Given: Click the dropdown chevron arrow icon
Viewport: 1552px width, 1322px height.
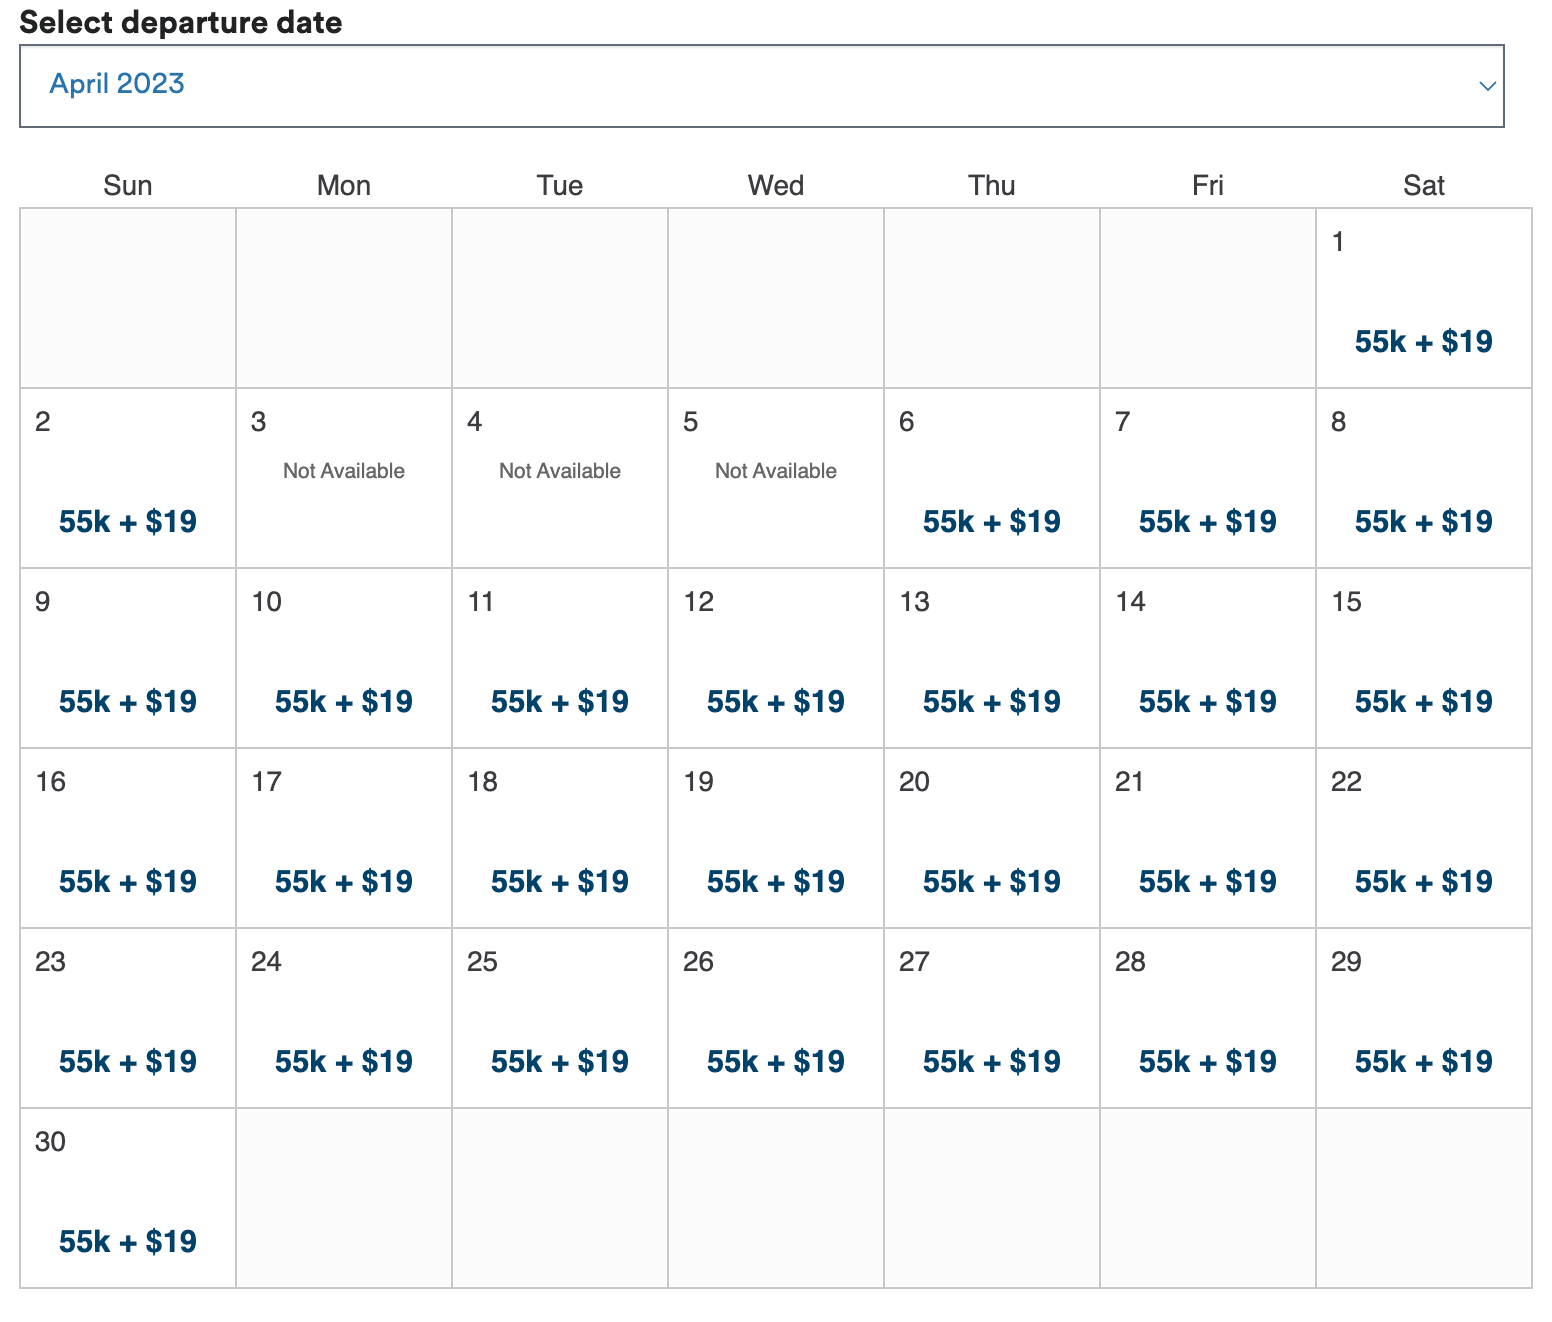Looking at the screenshot, I should 1487,86.
